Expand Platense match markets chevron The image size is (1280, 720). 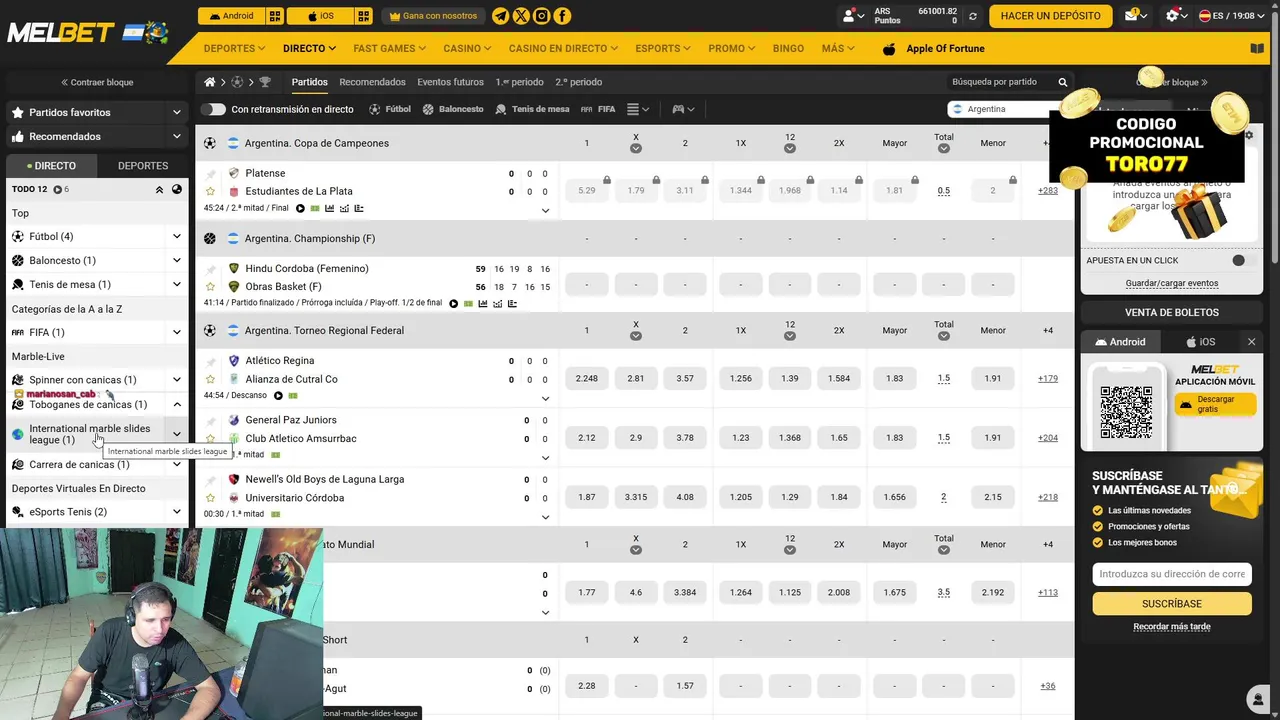coord(545,211)
